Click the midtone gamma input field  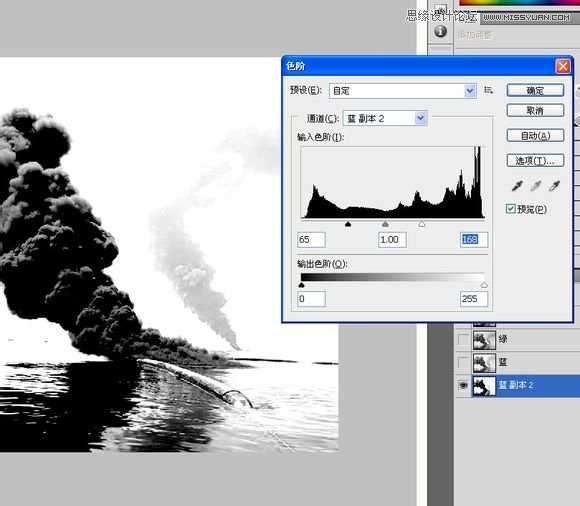click(x=392, y=240)
